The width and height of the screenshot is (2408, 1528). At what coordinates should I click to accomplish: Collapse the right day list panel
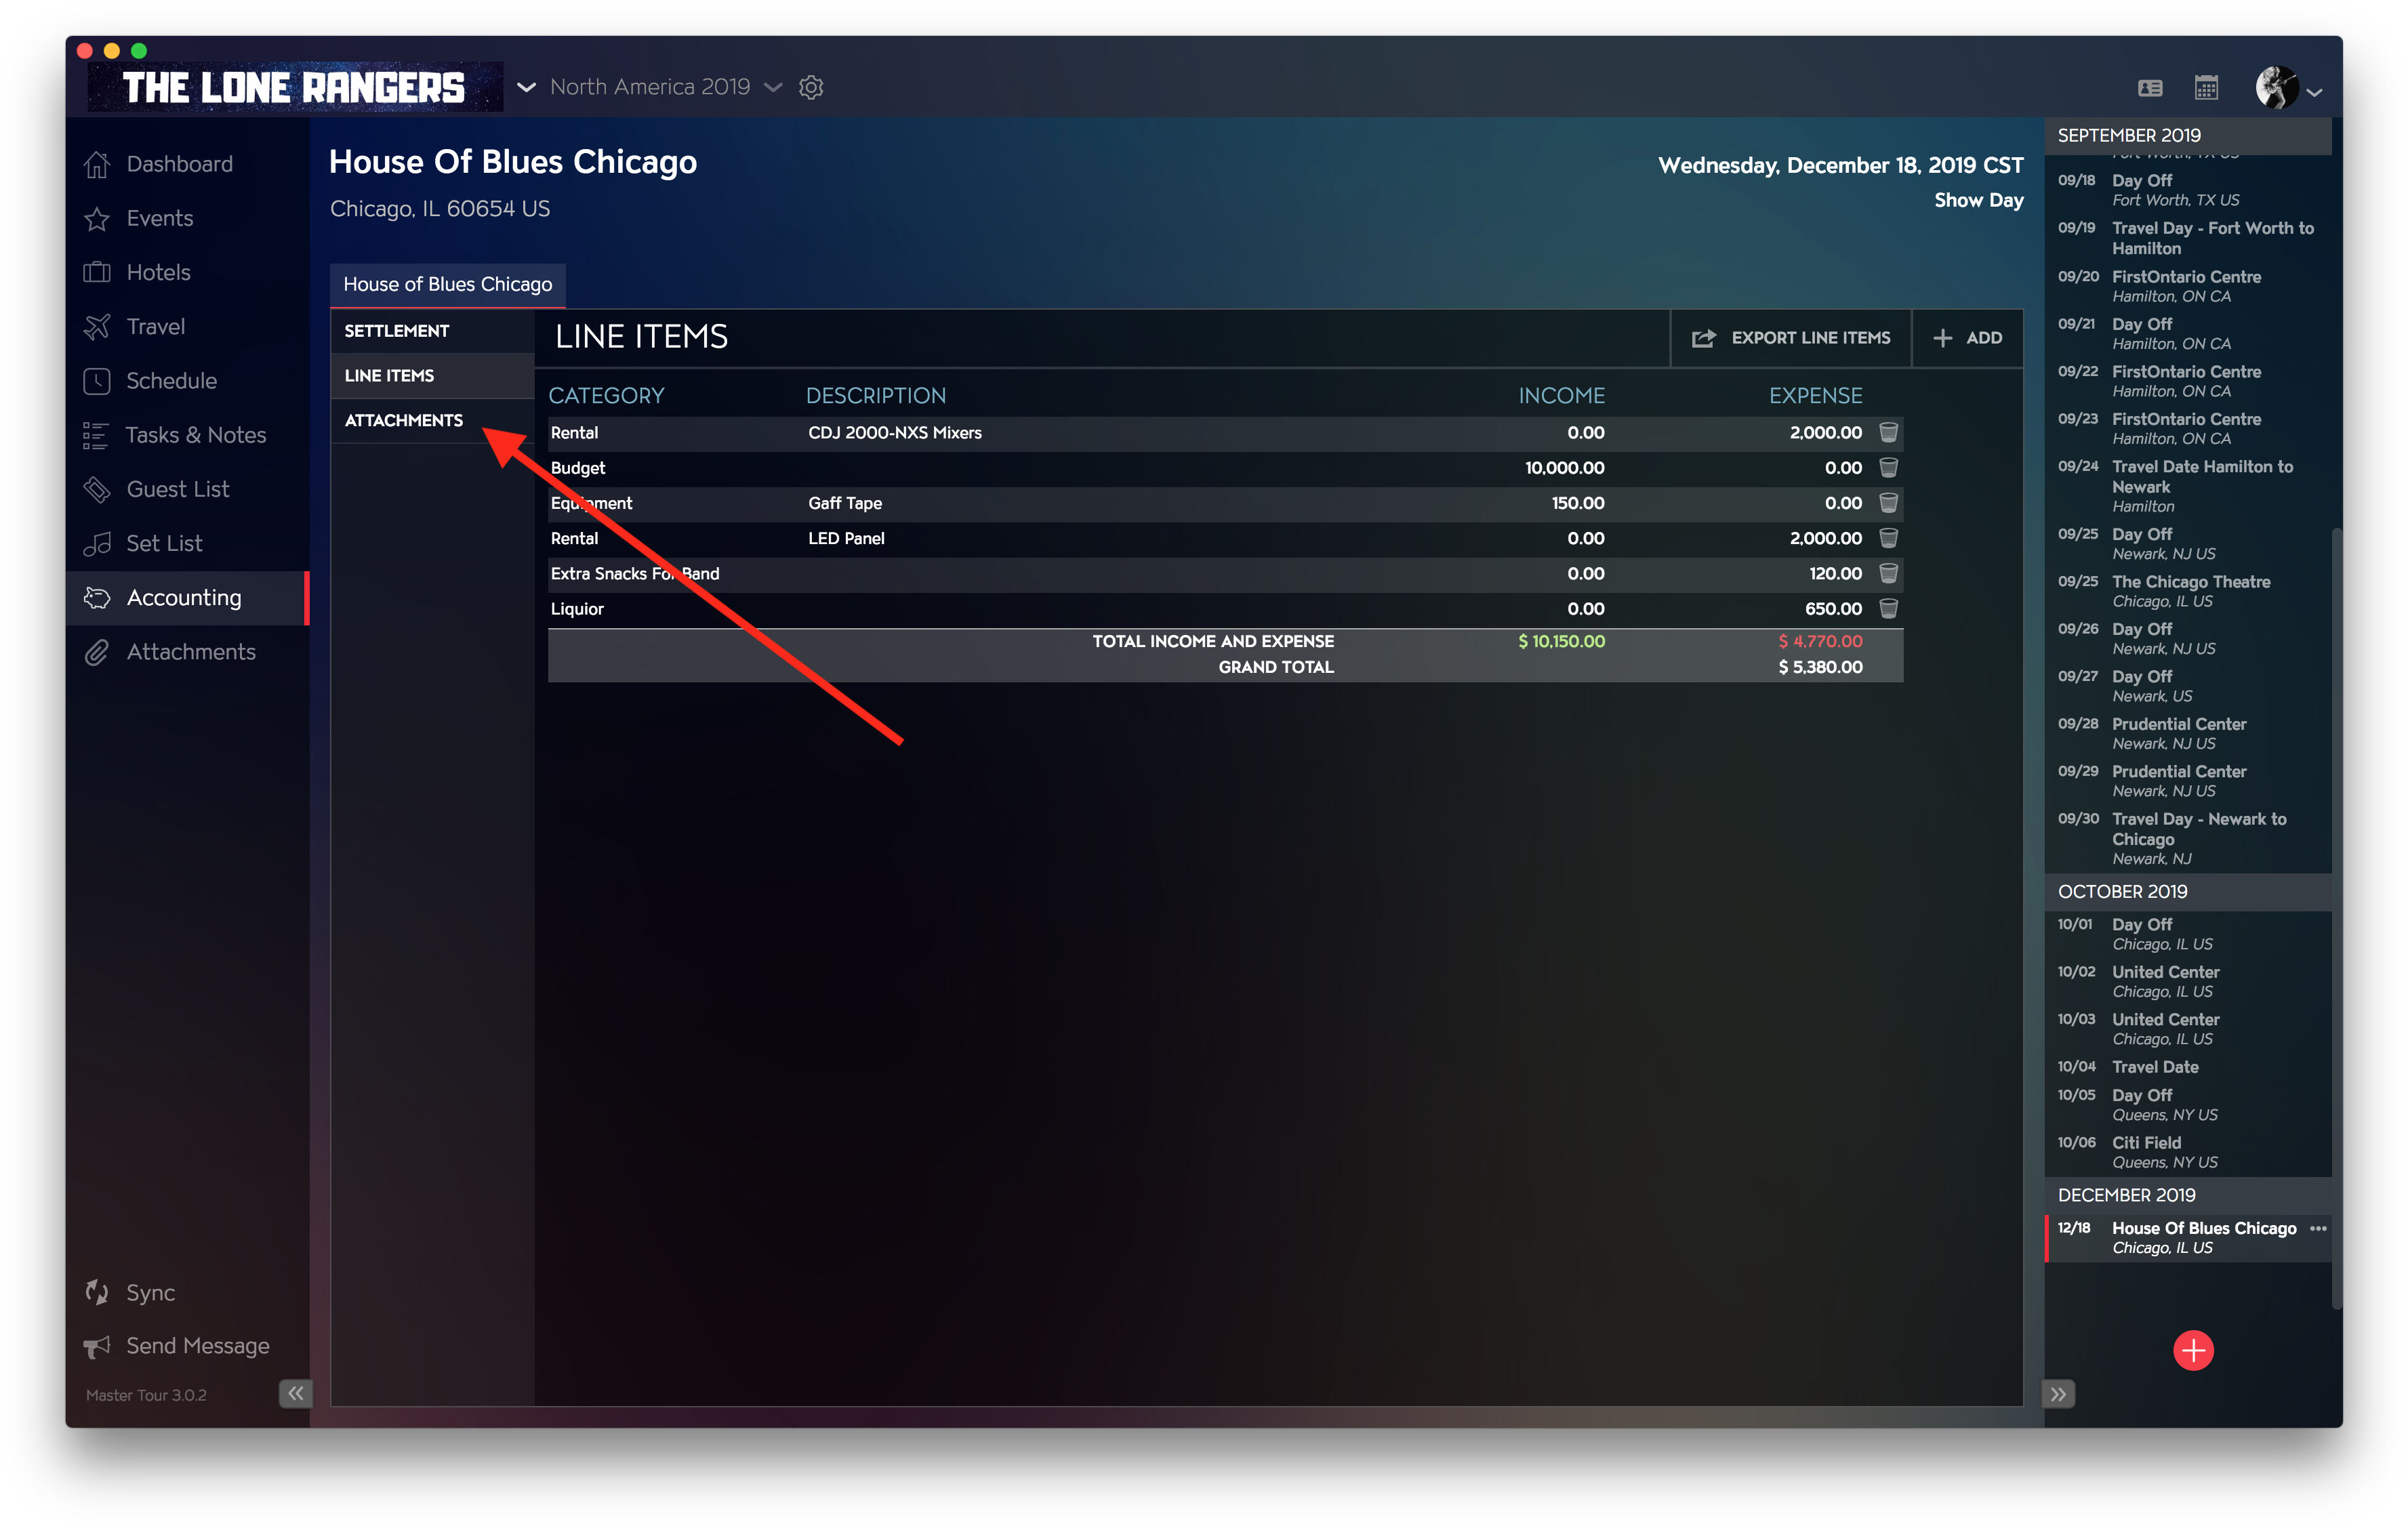2058,1394
